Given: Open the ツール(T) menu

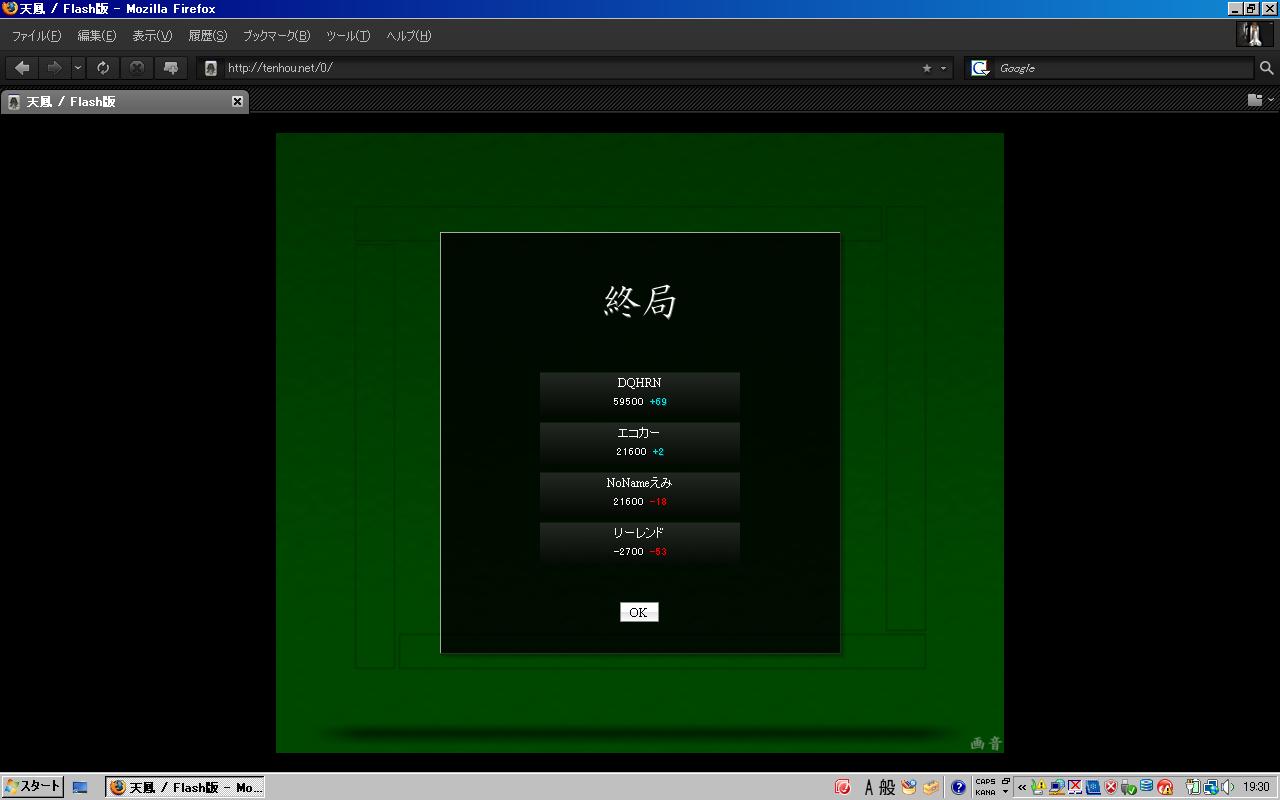Looking at the screenshot, I should (348, 36).
